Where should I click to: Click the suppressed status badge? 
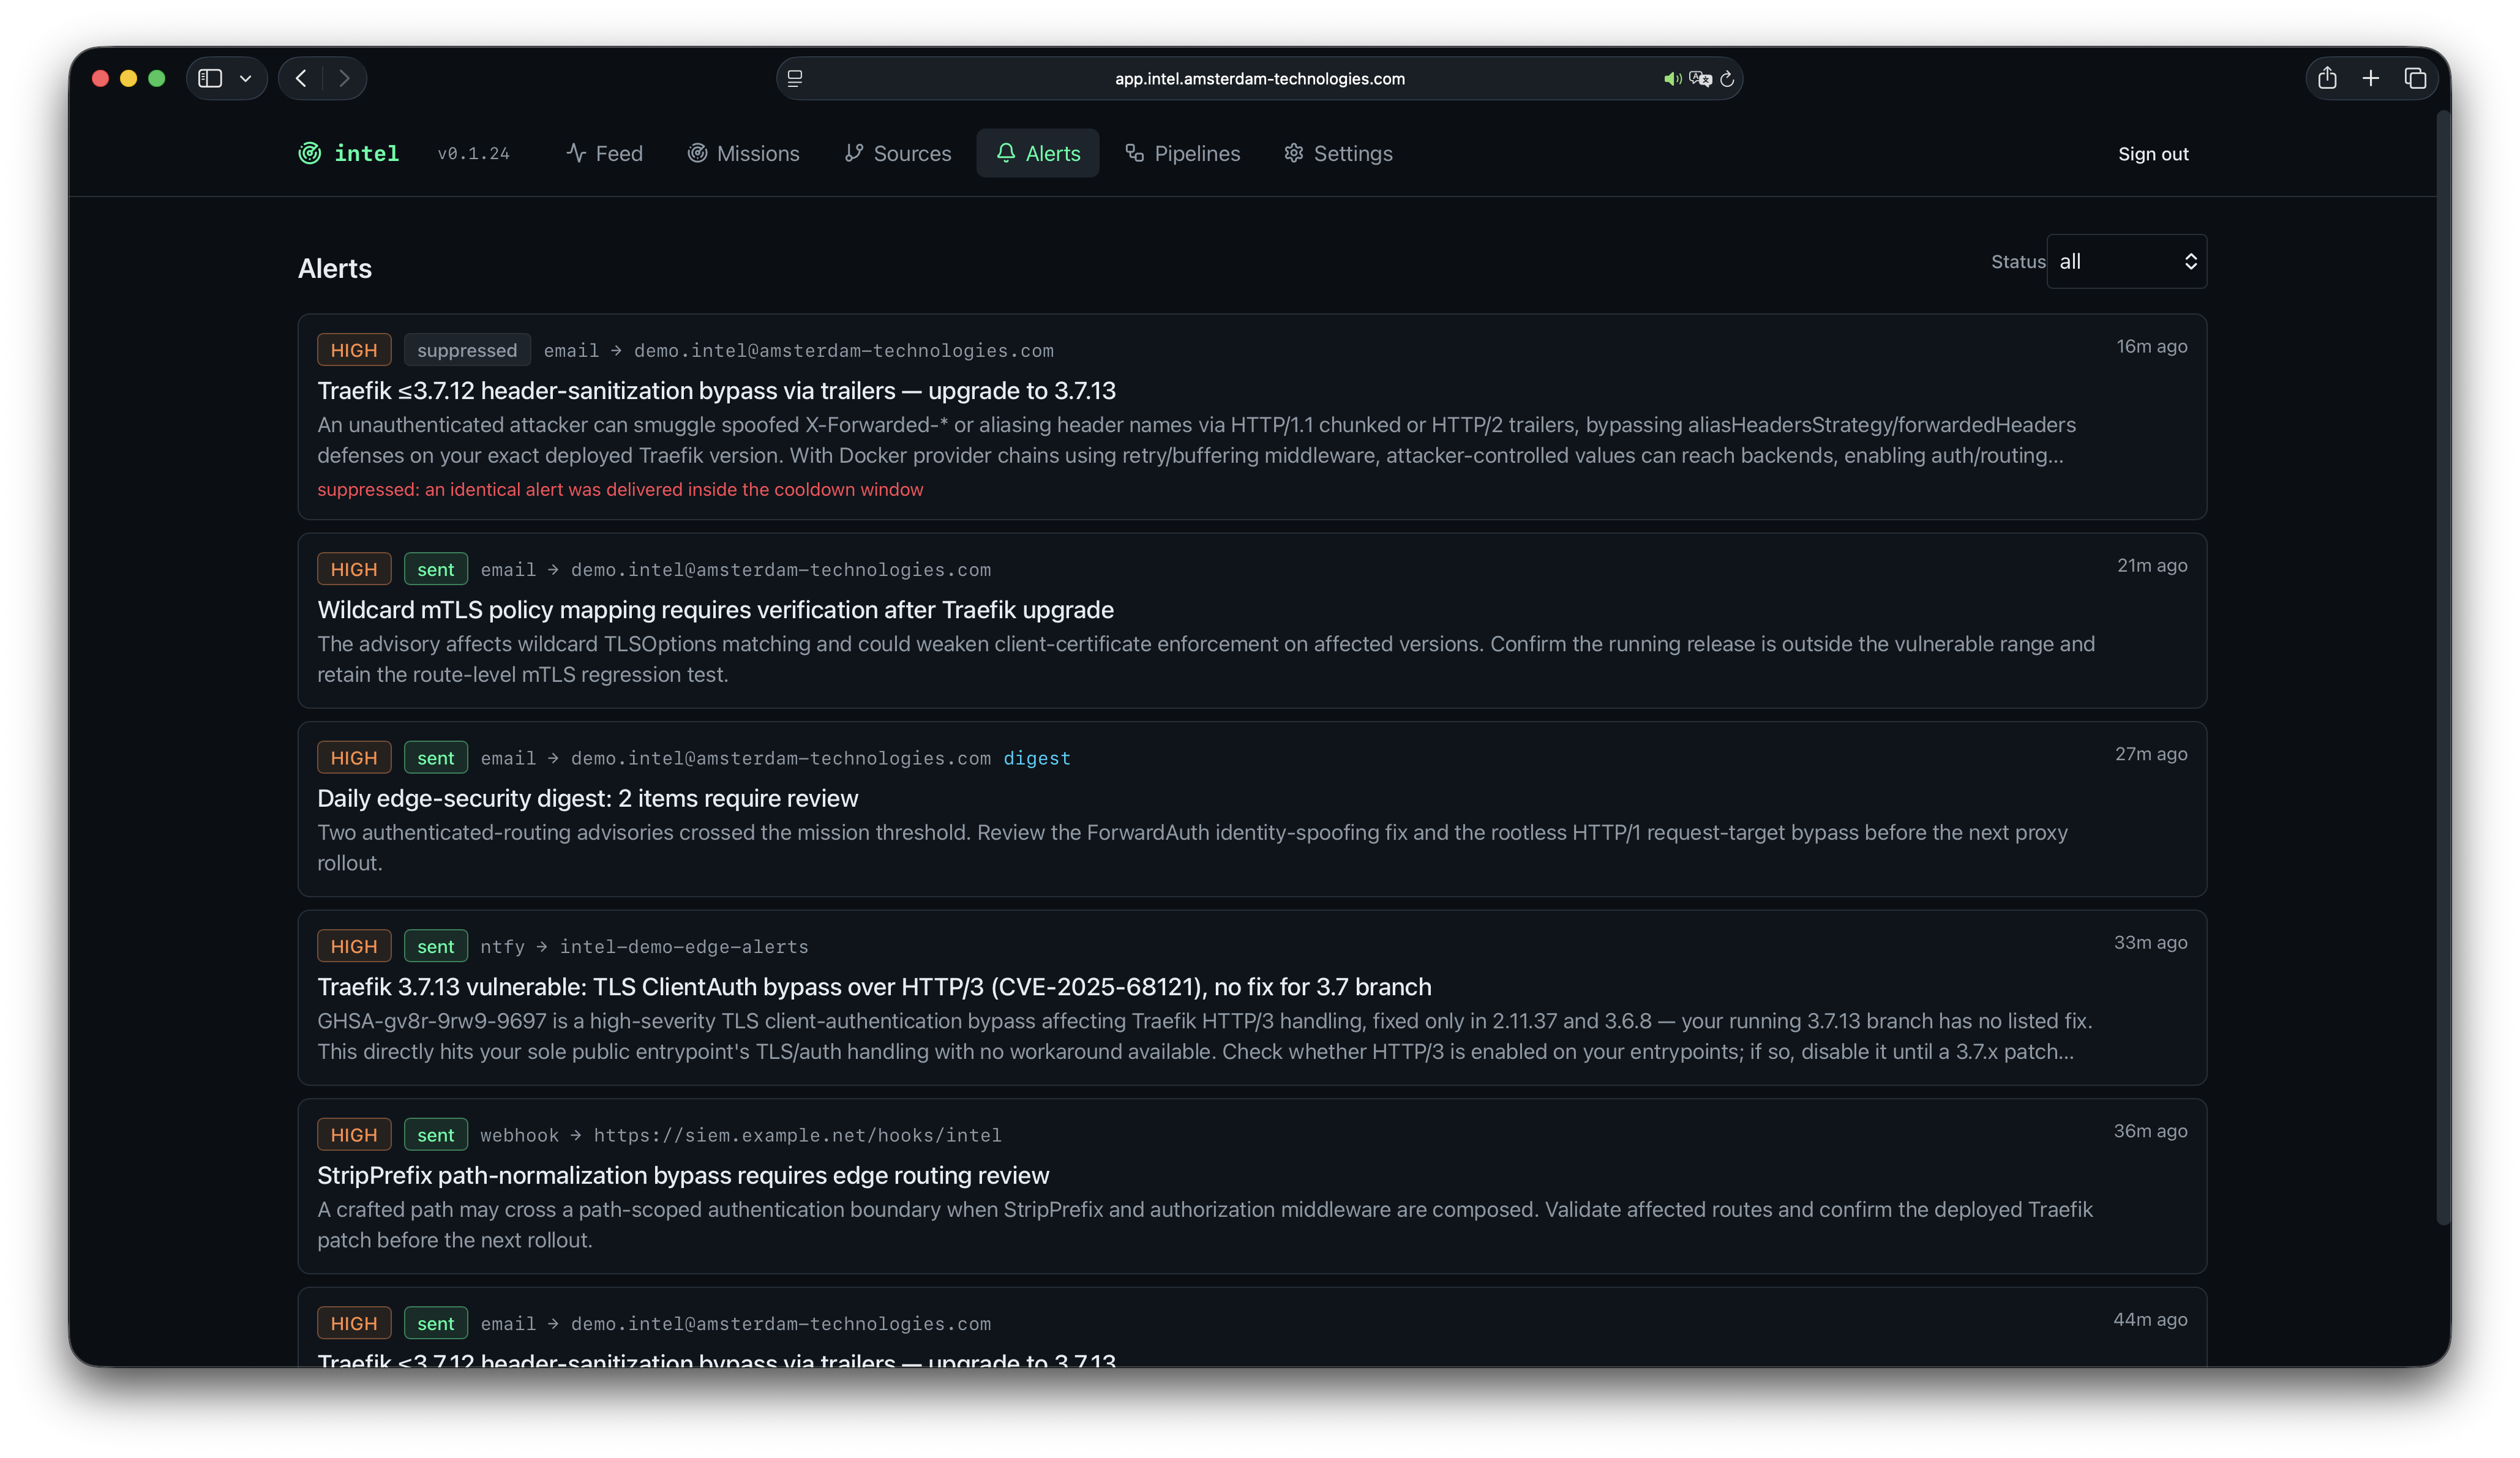tap(467, 350)
